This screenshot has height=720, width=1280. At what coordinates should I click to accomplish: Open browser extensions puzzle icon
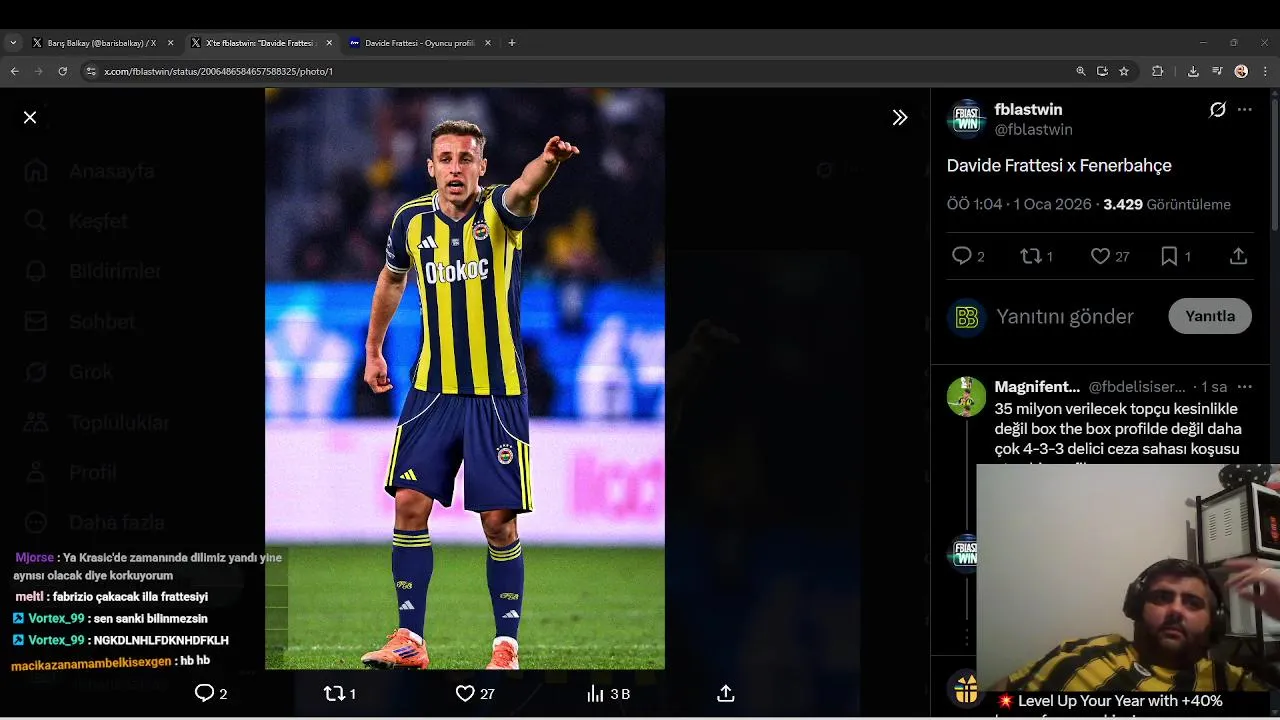click(1158, 71)
